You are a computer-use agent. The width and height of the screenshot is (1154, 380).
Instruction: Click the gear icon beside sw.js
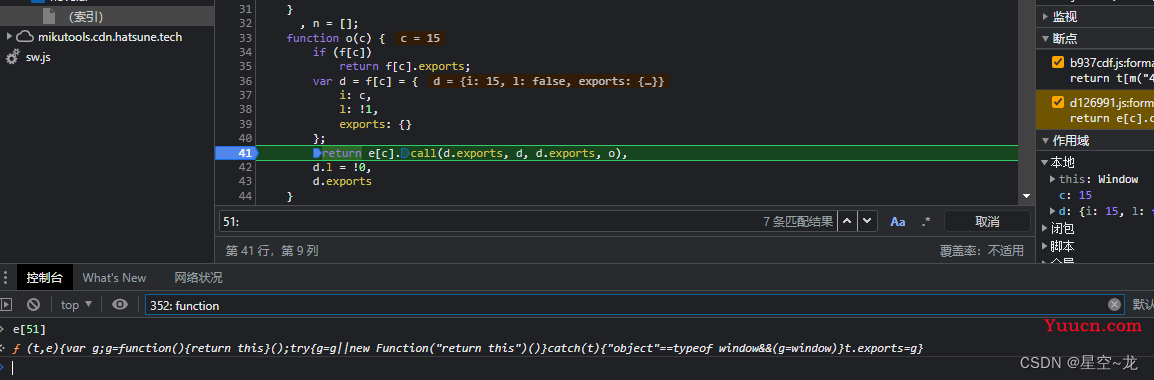(x=12, y=57)
